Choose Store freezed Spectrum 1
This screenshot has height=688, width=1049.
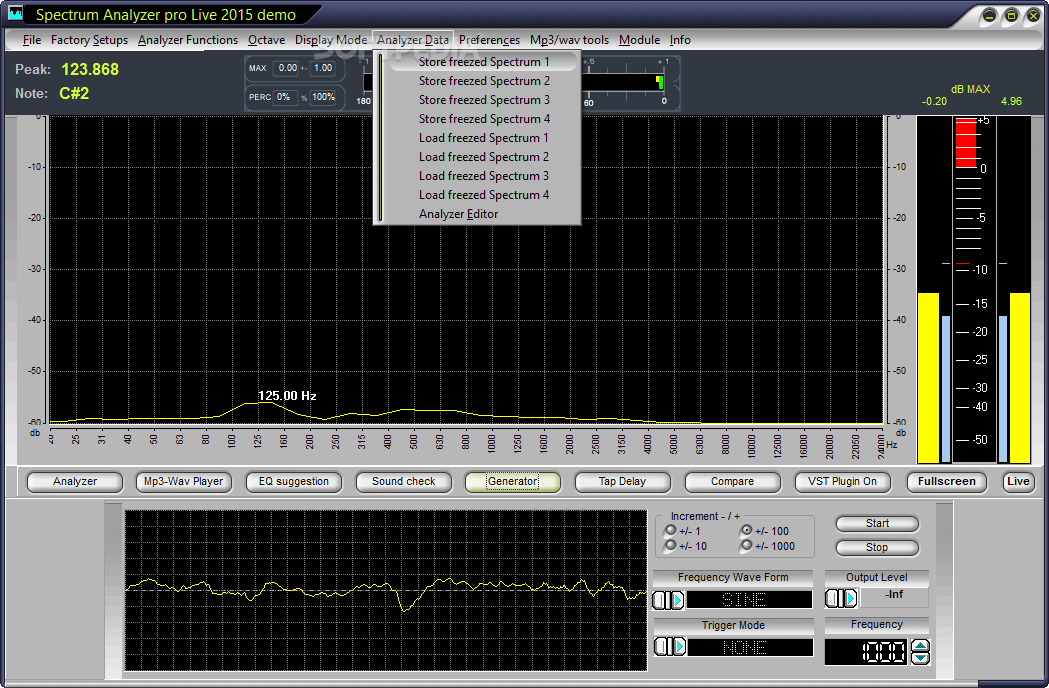click(483, 62)
